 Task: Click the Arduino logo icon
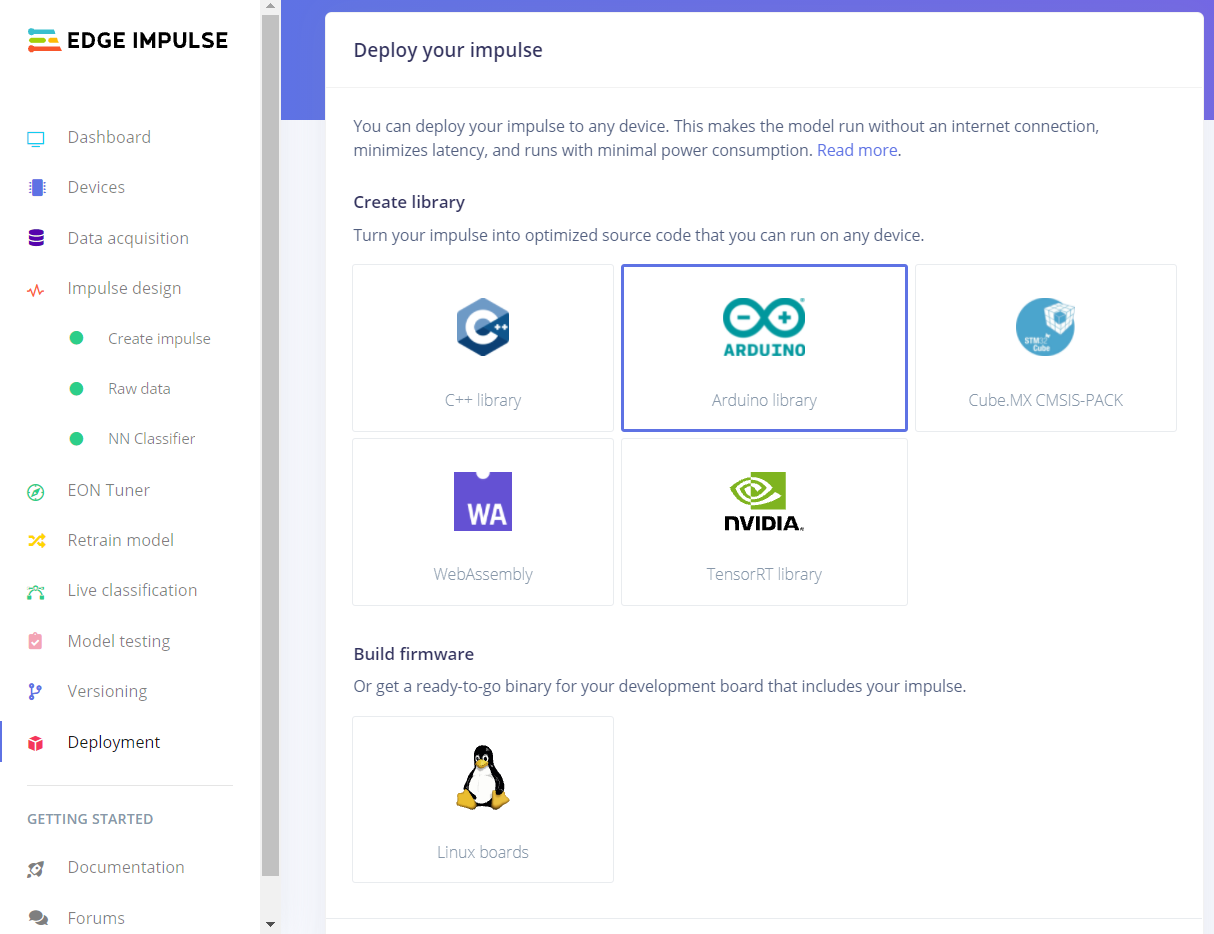(764, 327)
